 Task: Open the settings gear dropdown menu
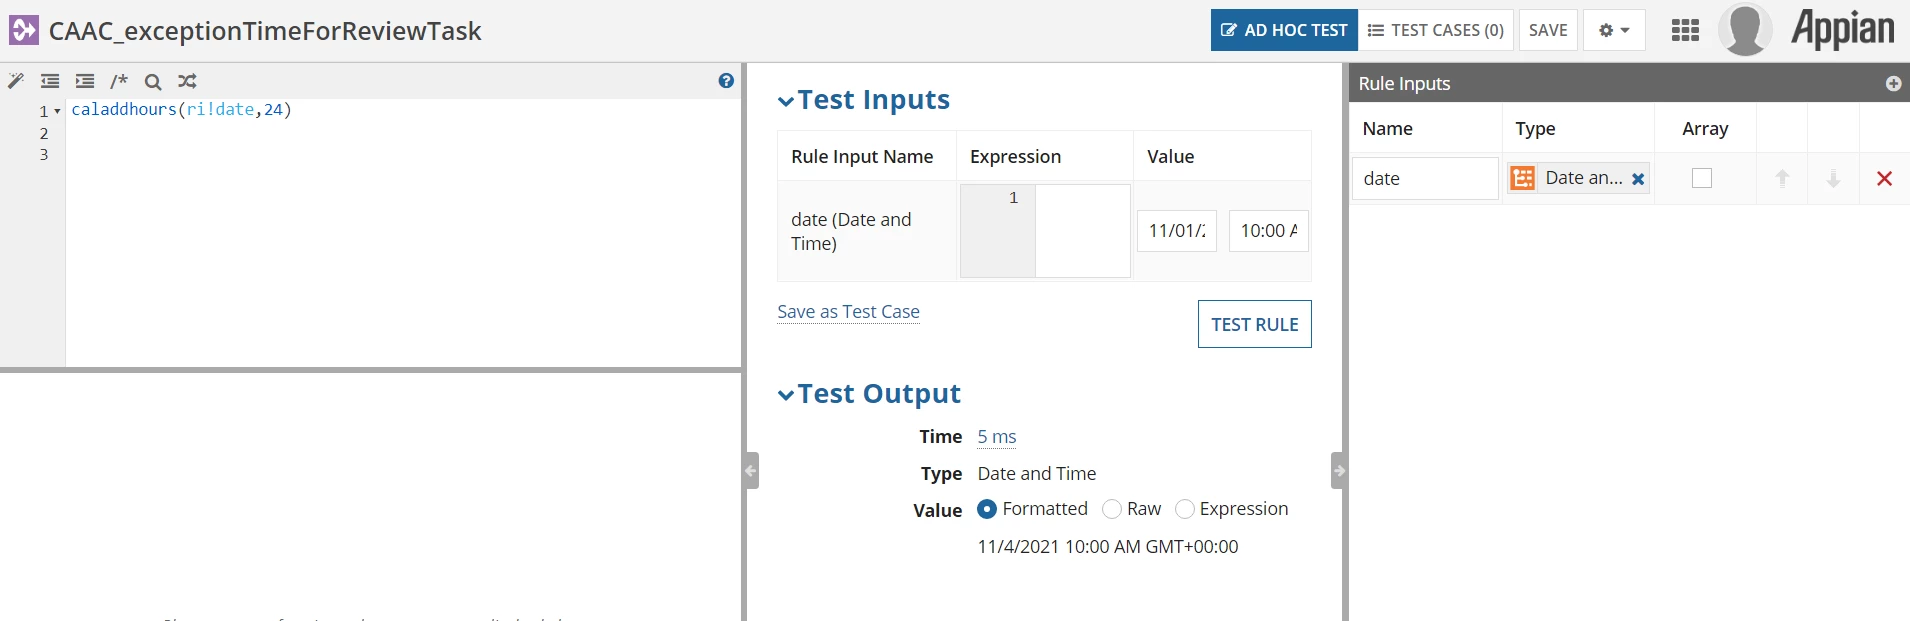point(1614,30)
